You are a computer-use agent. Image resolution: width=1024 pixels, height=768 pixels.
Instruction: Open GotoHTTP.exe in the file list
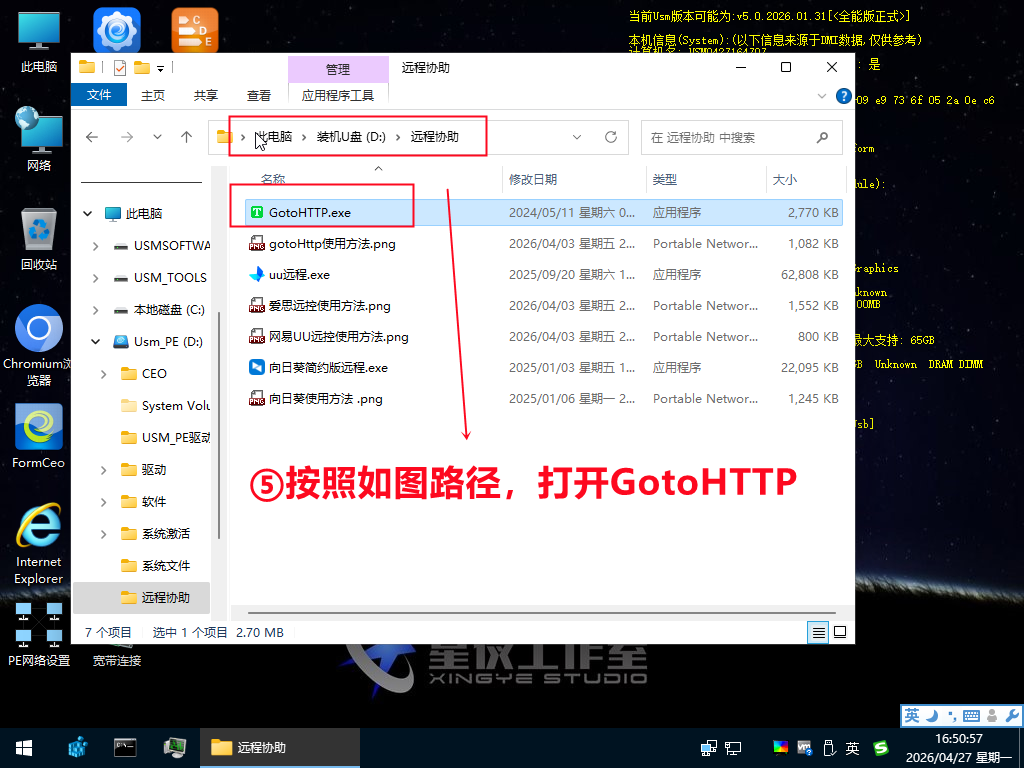[309, 212]
